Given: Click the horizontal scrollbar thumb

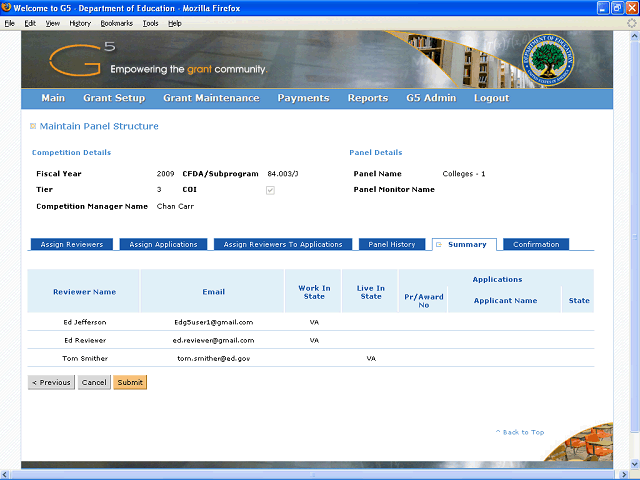Looking at the screenshot, I should tap(313, 475).
